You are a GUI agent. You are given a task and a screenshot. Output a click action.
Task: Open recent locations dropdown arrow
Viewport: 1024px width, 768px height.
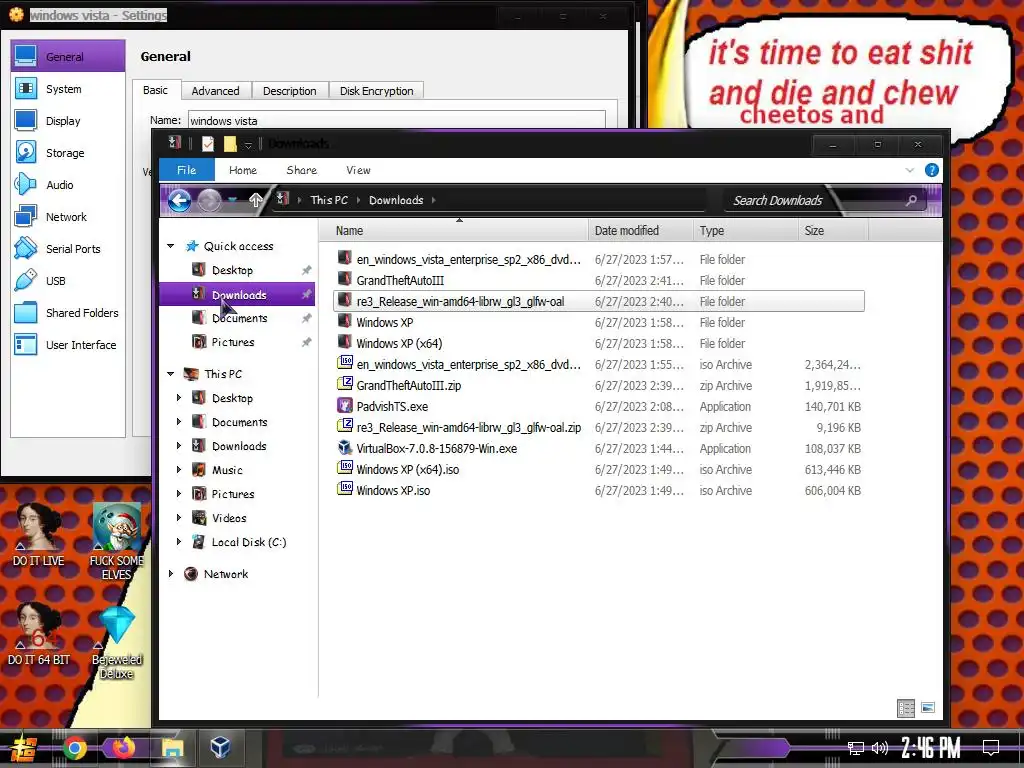[x=232, y=200]
